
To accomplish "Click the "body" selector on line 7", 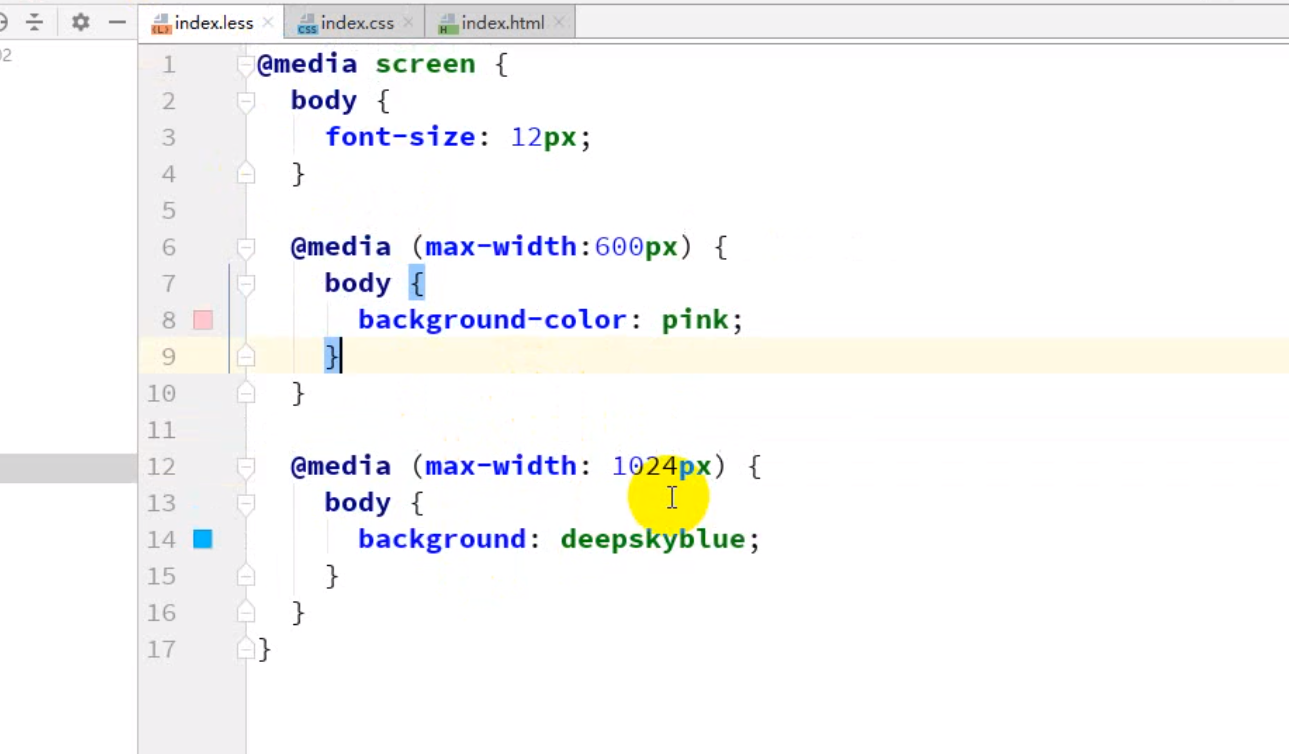I will 357,283.
